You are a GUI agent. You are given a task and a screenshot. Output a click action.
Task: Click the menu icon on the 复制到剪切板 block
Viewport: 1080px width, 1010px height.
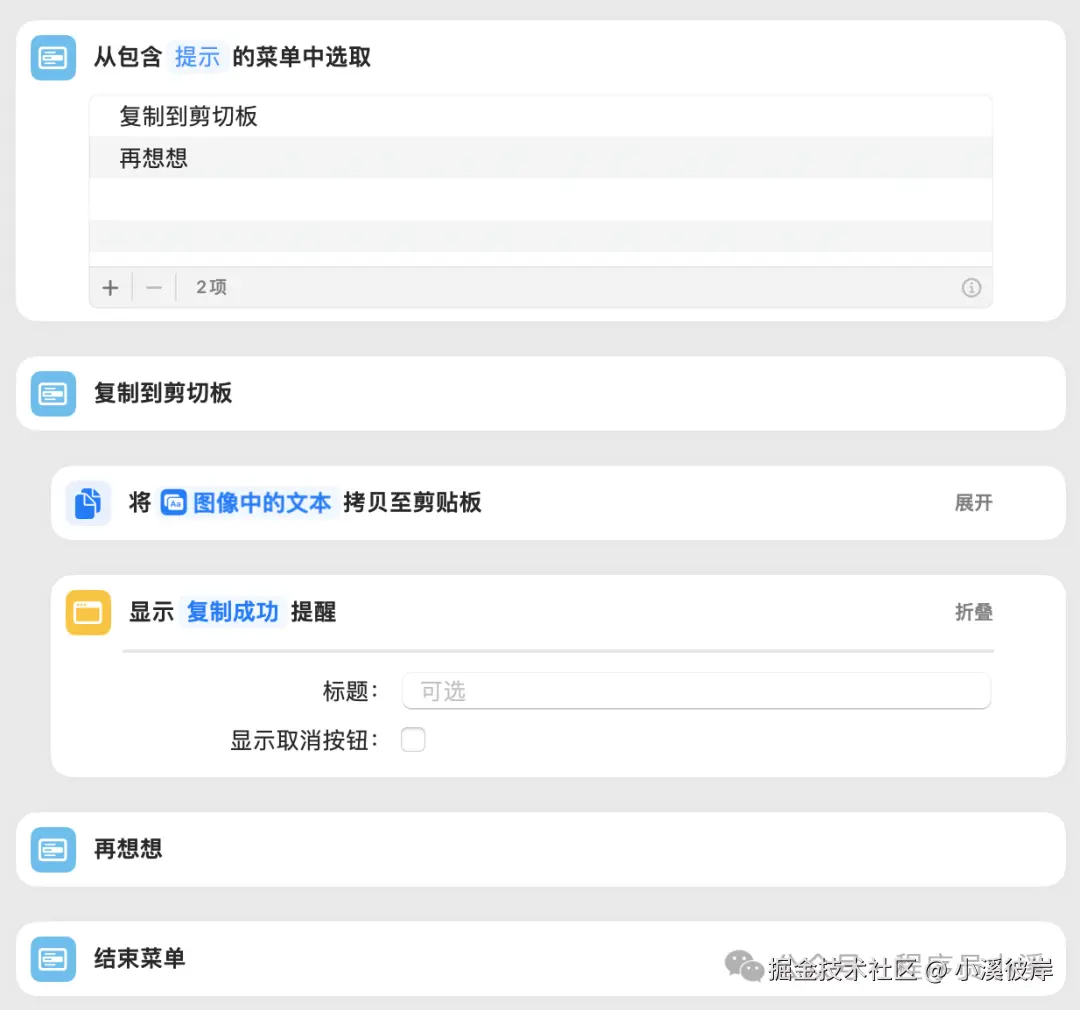coord(52,393)
